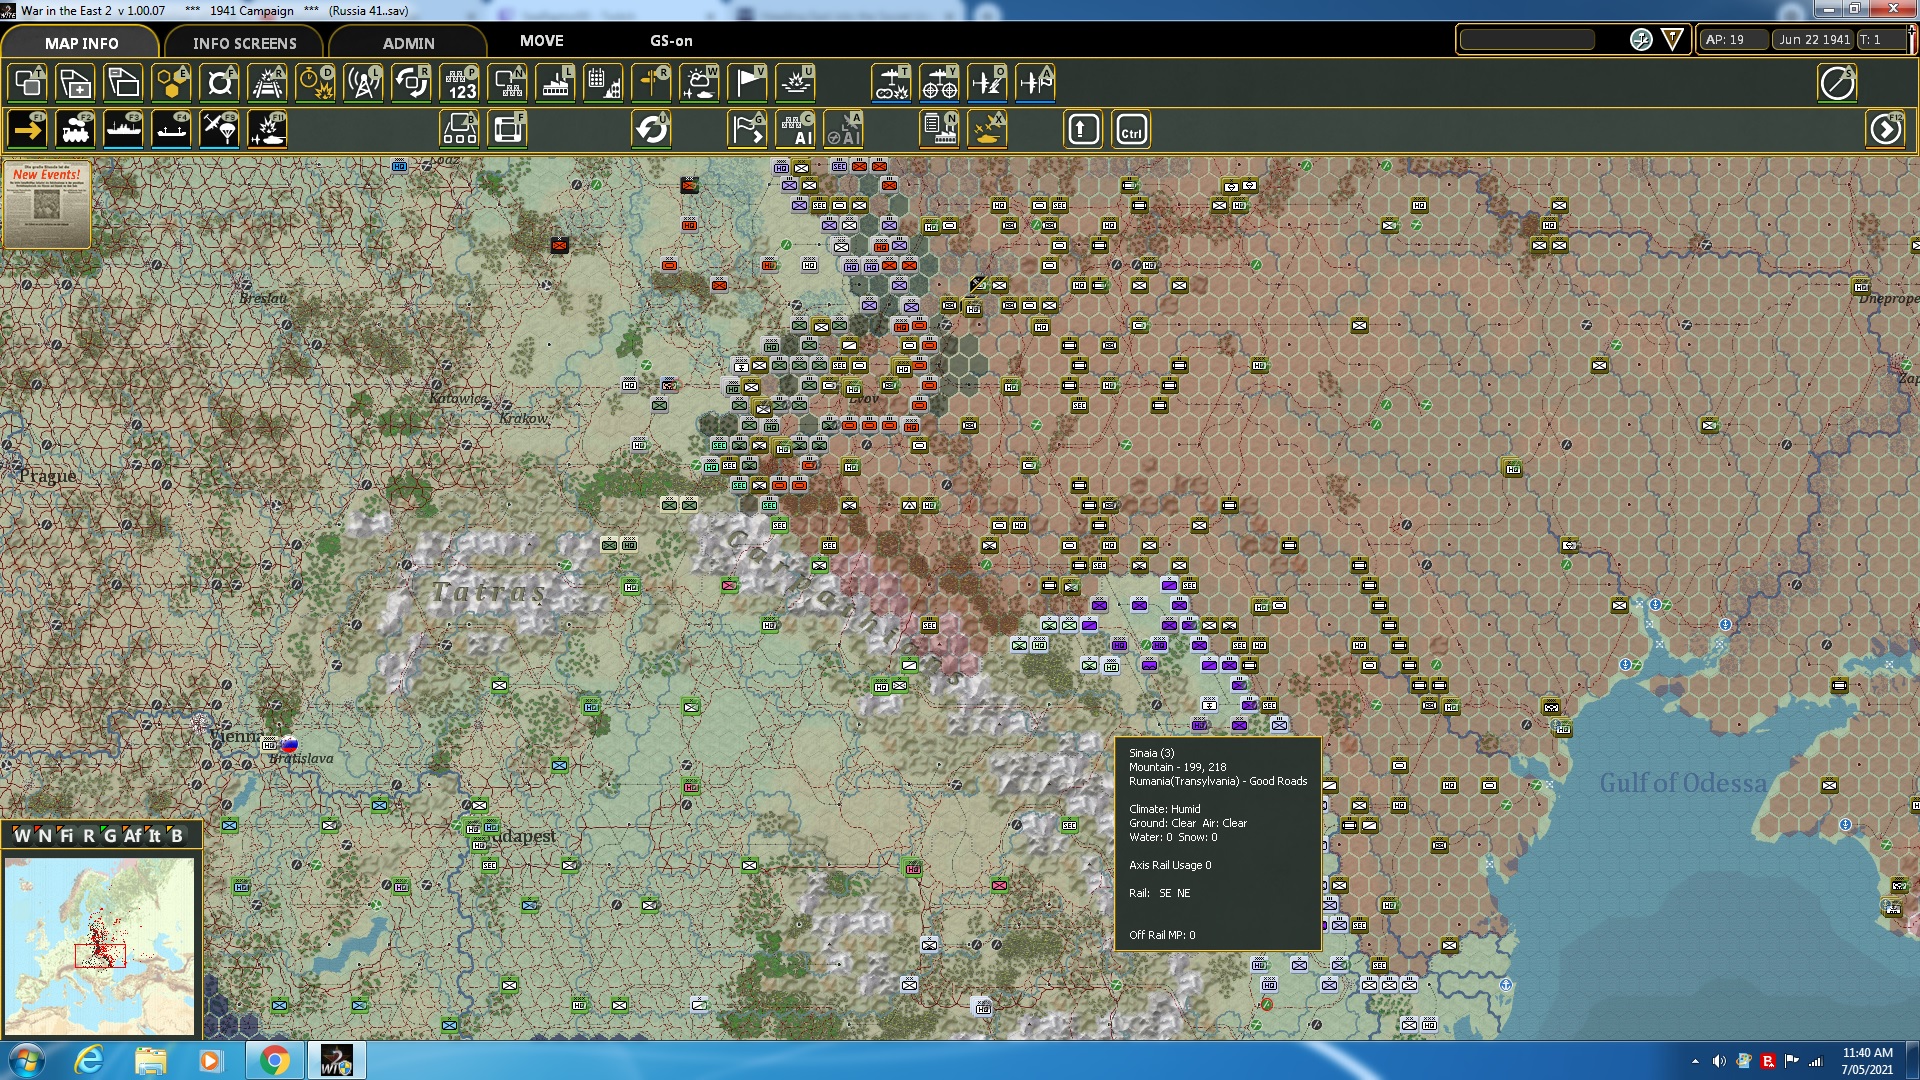Click the End Turn arrow button (F12)
Image resolution: width=1920 pixels, height=1080 pixels.
(x=1886, y=130)
